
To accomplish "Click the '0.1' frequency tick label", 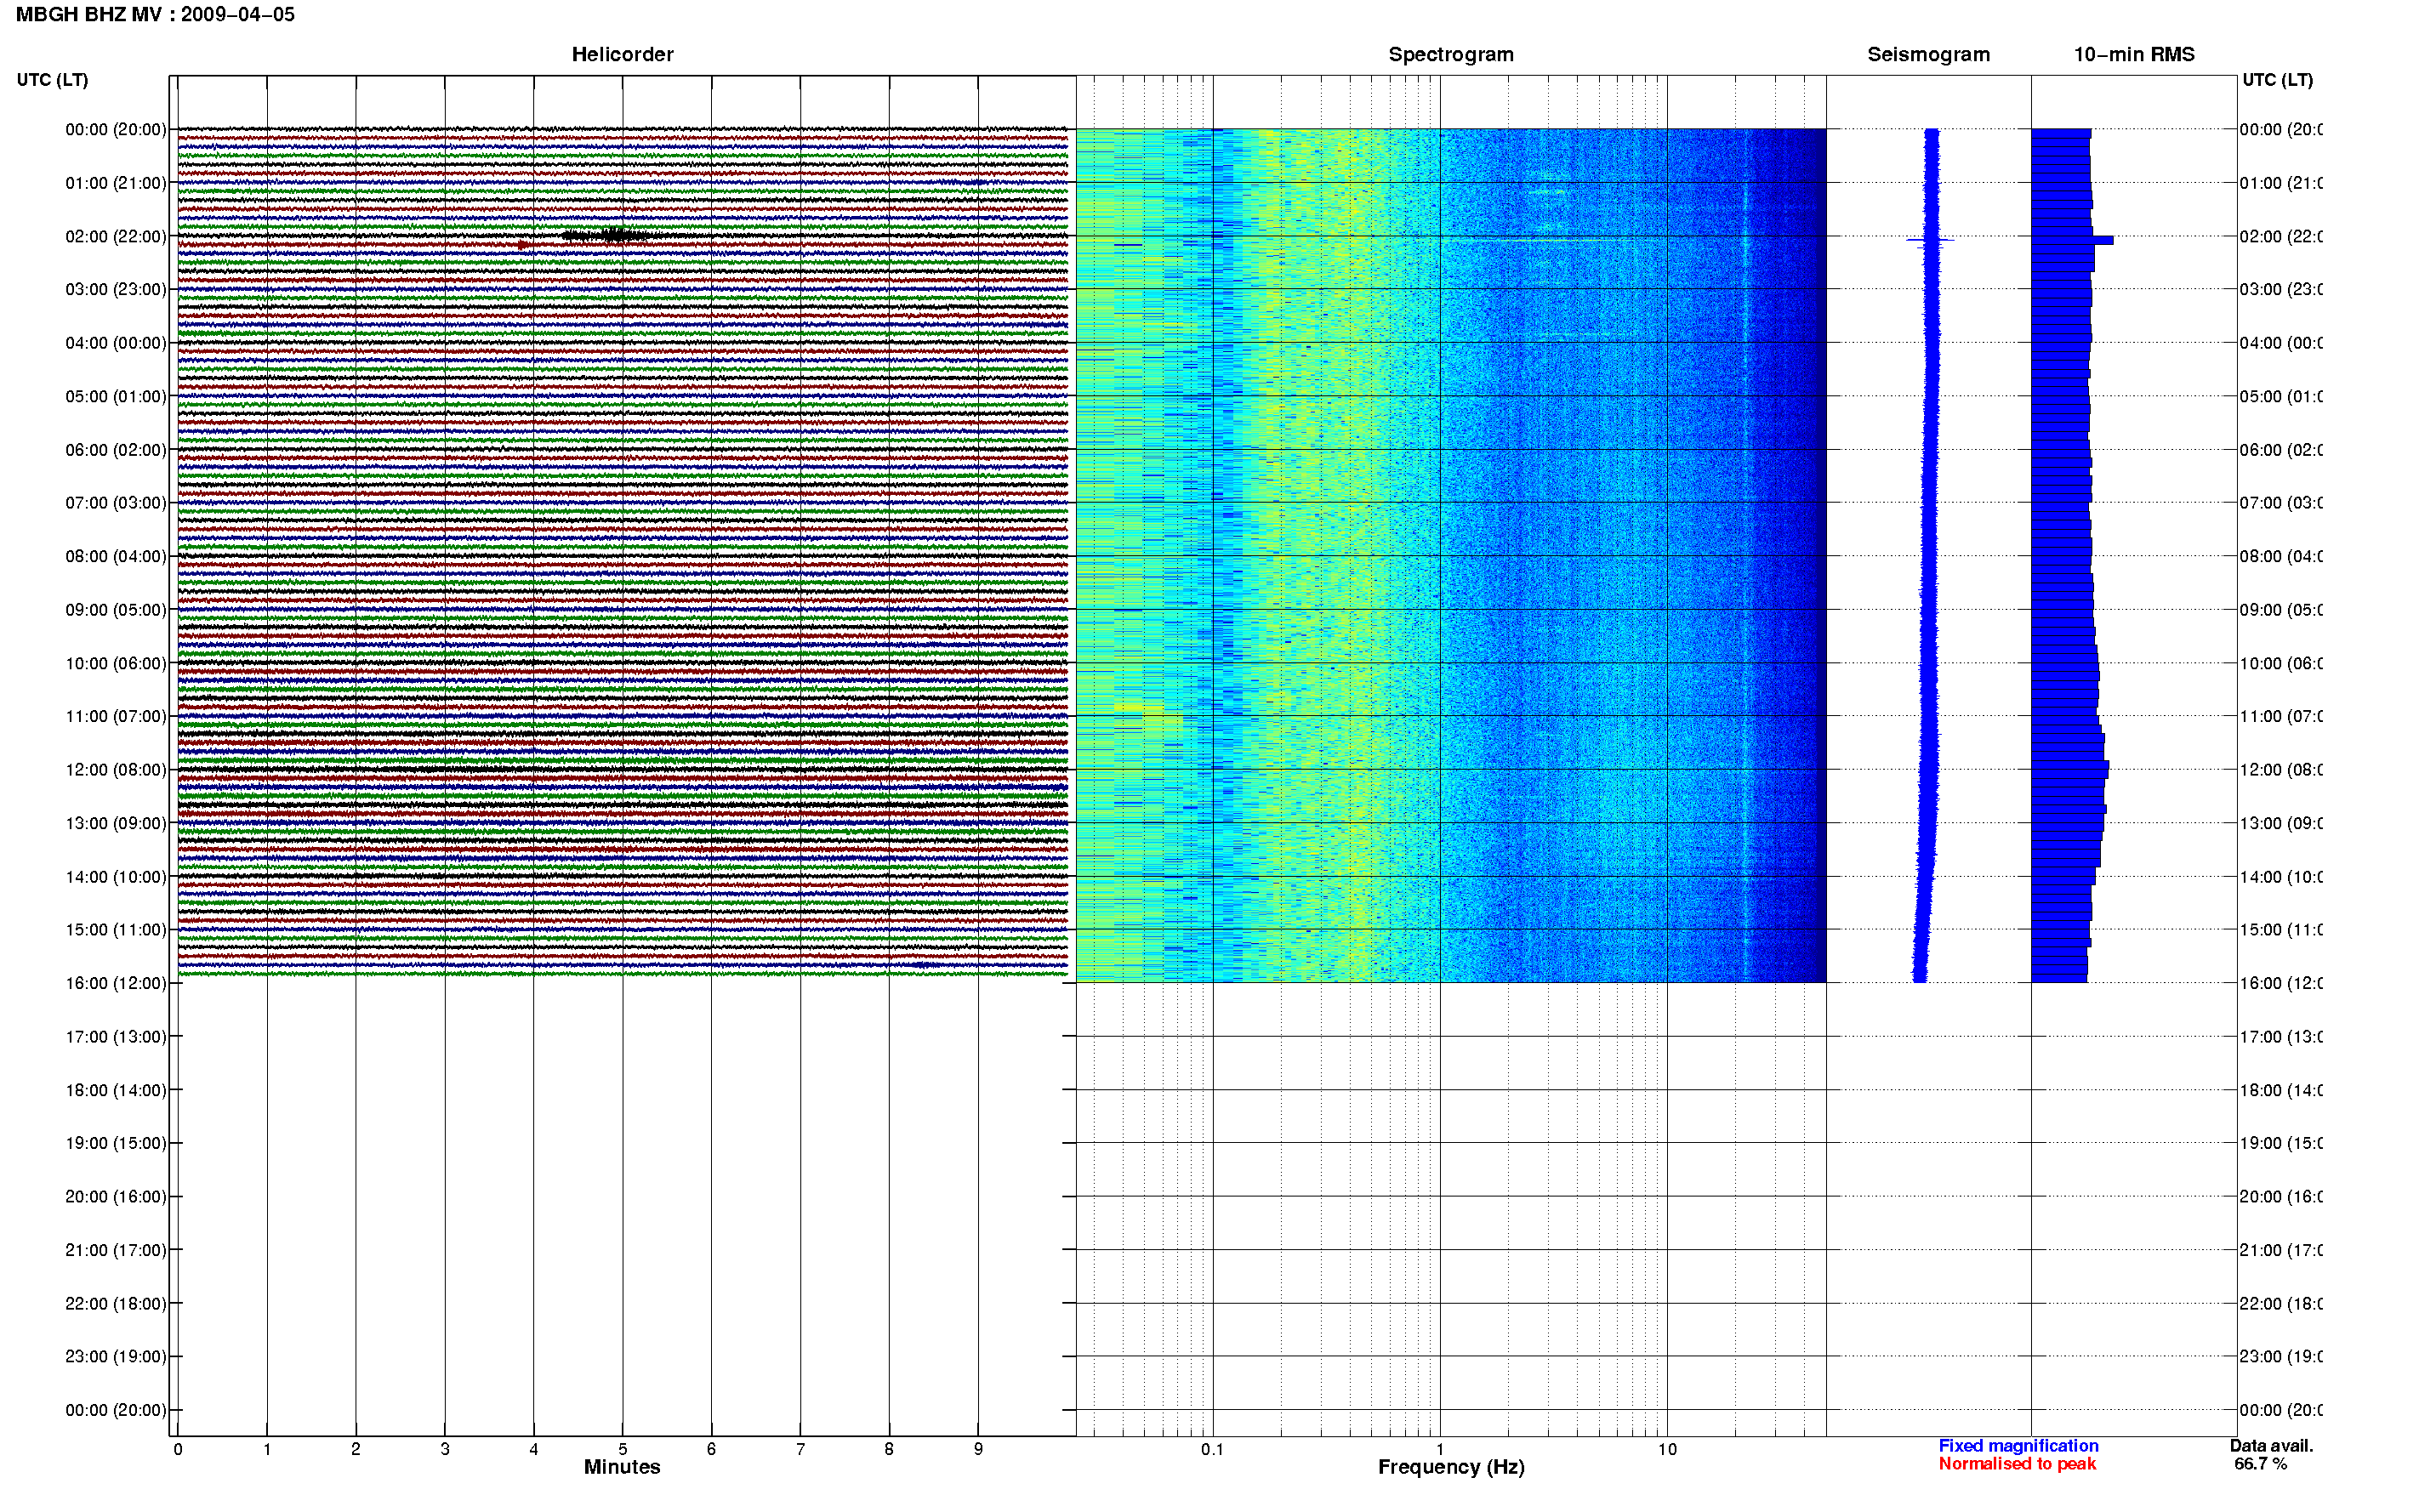I will coord(1212,1449).
